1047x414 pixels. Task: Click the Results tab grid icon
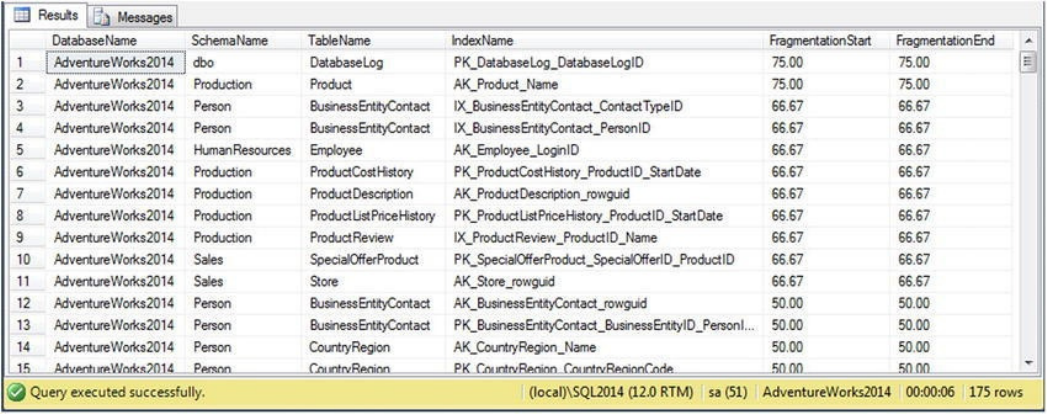coord(22,15)
